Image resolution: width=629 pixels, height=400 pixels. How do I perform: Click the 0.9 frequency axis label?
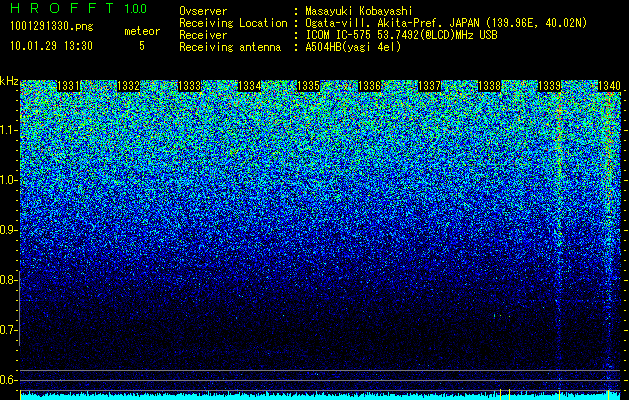click(x=9, y=230)
